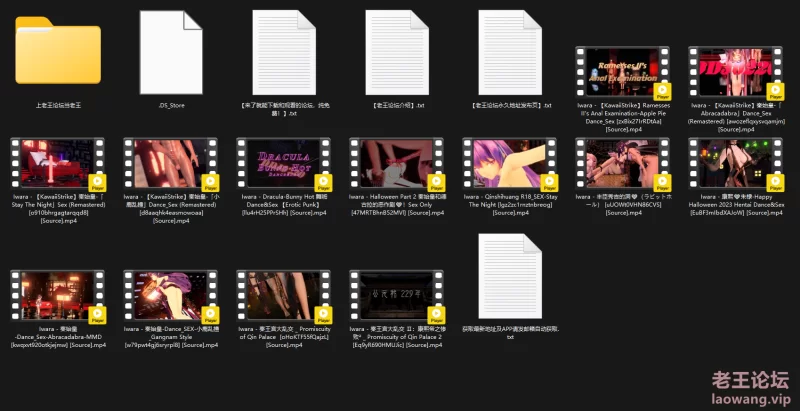This screenshot has height=411, width=800.
Task: Open the 老王论坛介绍 text document icon
Action: point(397,53)
